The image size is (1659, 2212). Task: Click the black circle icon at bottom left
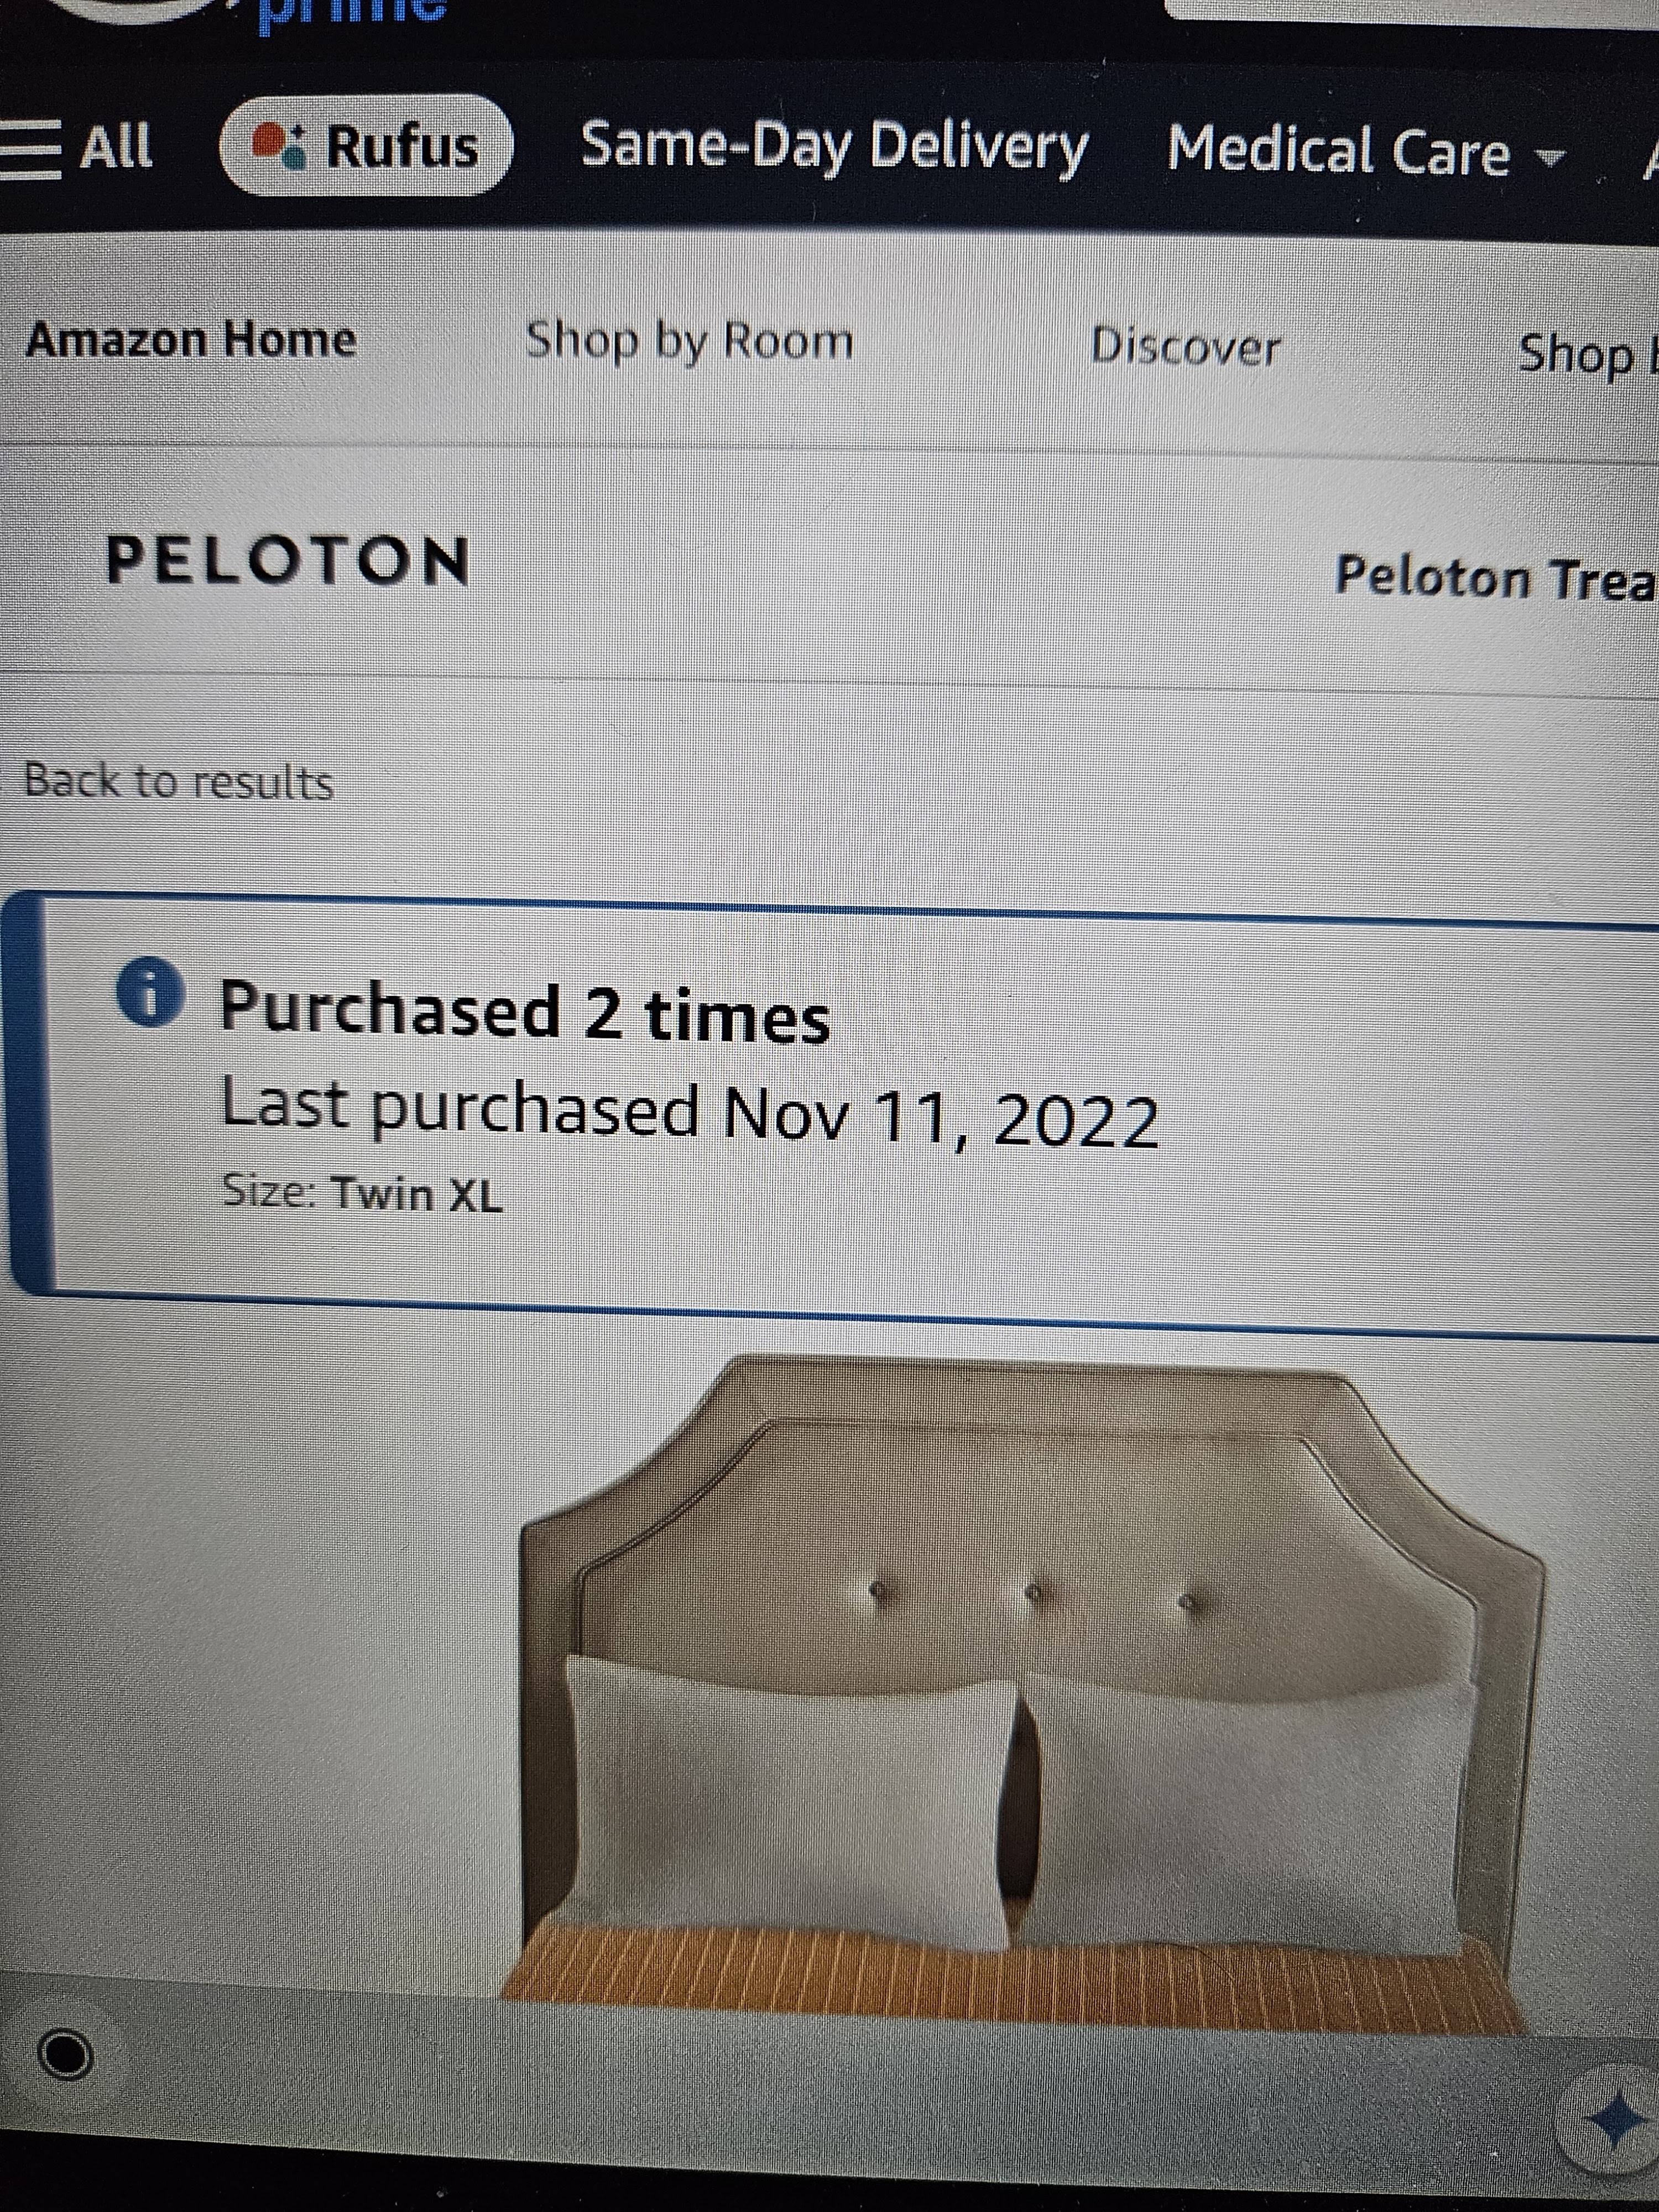click(65, 2057)
